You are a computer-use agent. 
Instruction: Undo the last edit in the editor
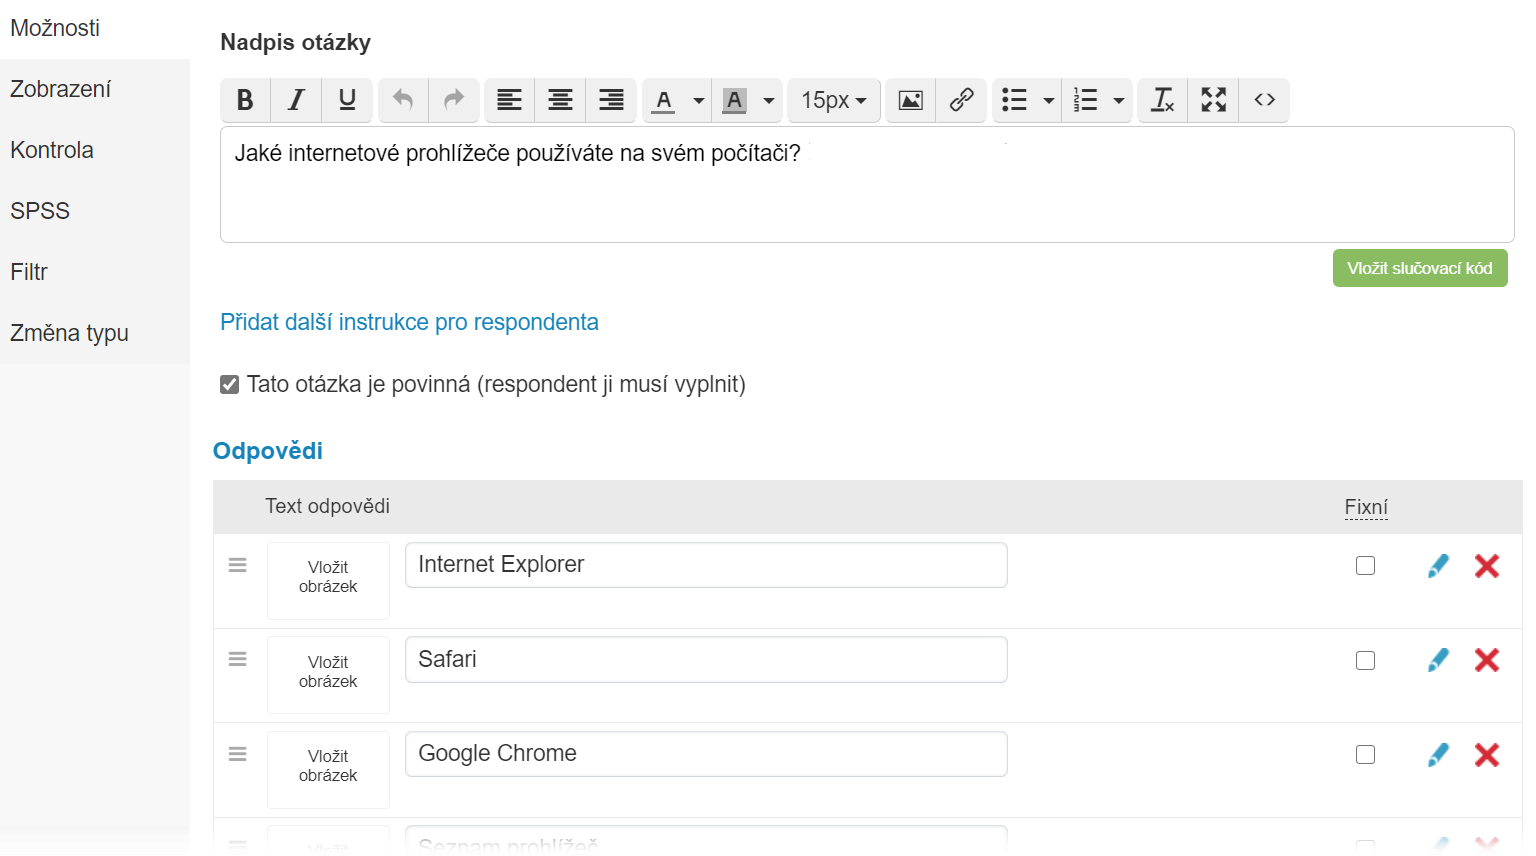[403, 100]
